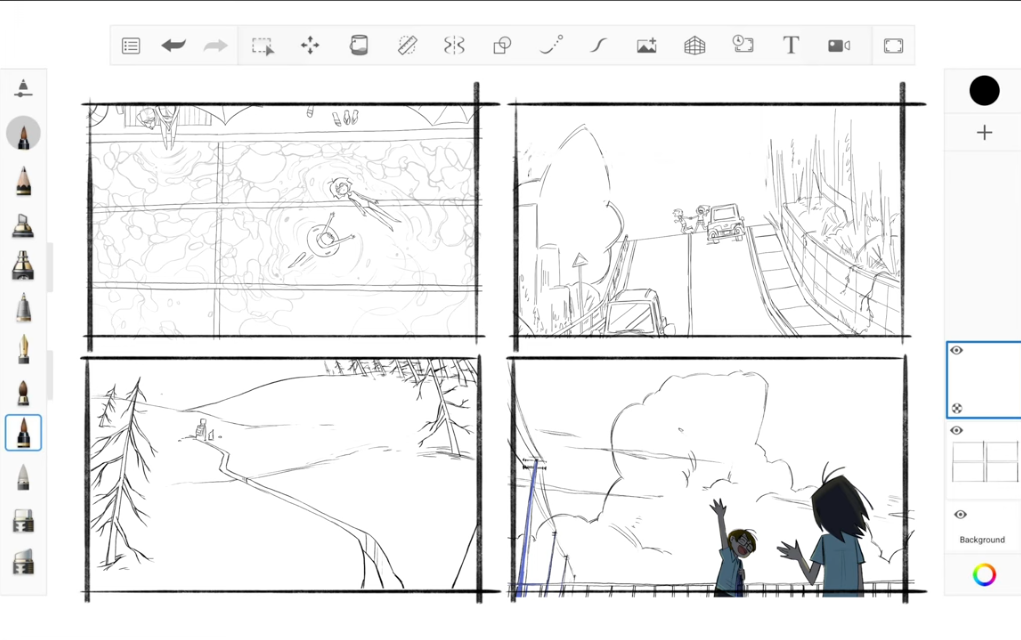Open the ruler guide tool
Screen dimensions: 1021x640
407,45
